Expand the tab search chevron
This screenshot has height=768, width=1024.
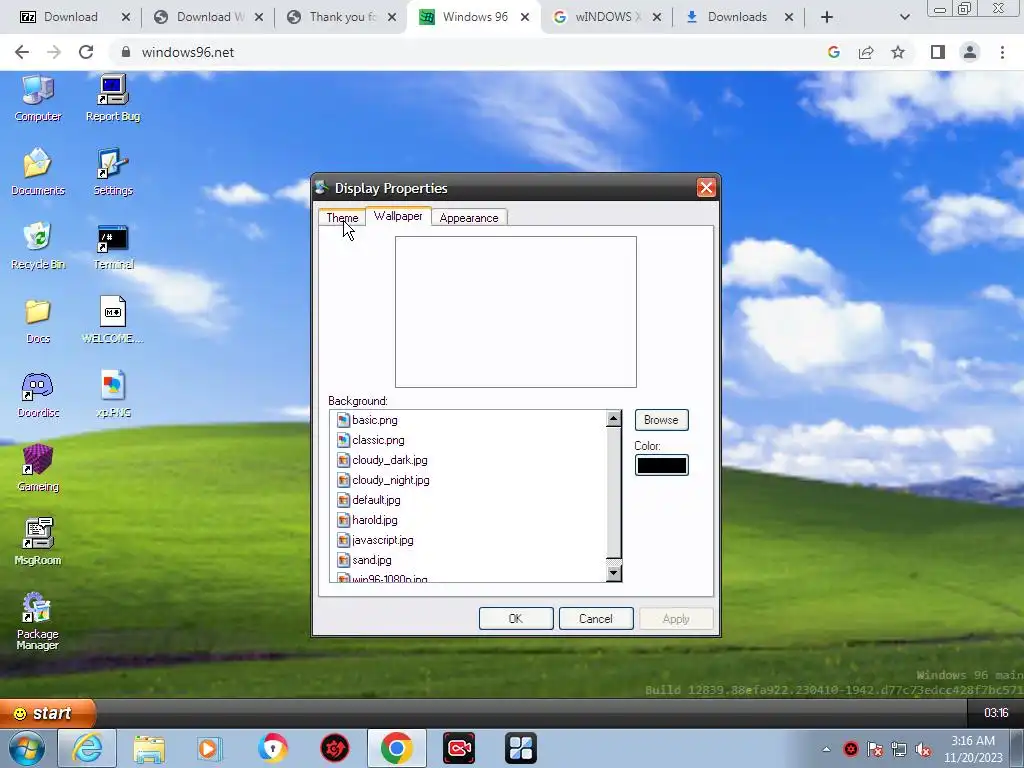(904, 17)
